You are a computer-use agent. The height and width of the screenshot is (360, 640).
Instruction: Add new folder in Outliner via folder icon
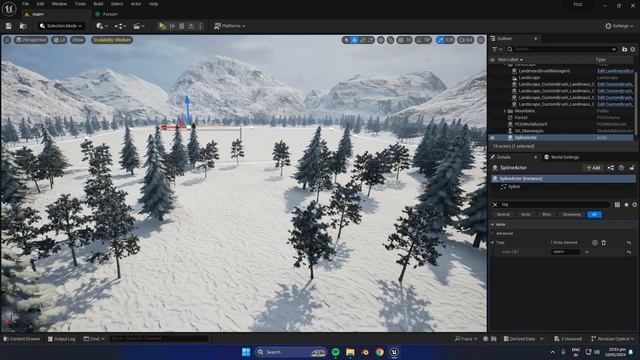[624, 49]
